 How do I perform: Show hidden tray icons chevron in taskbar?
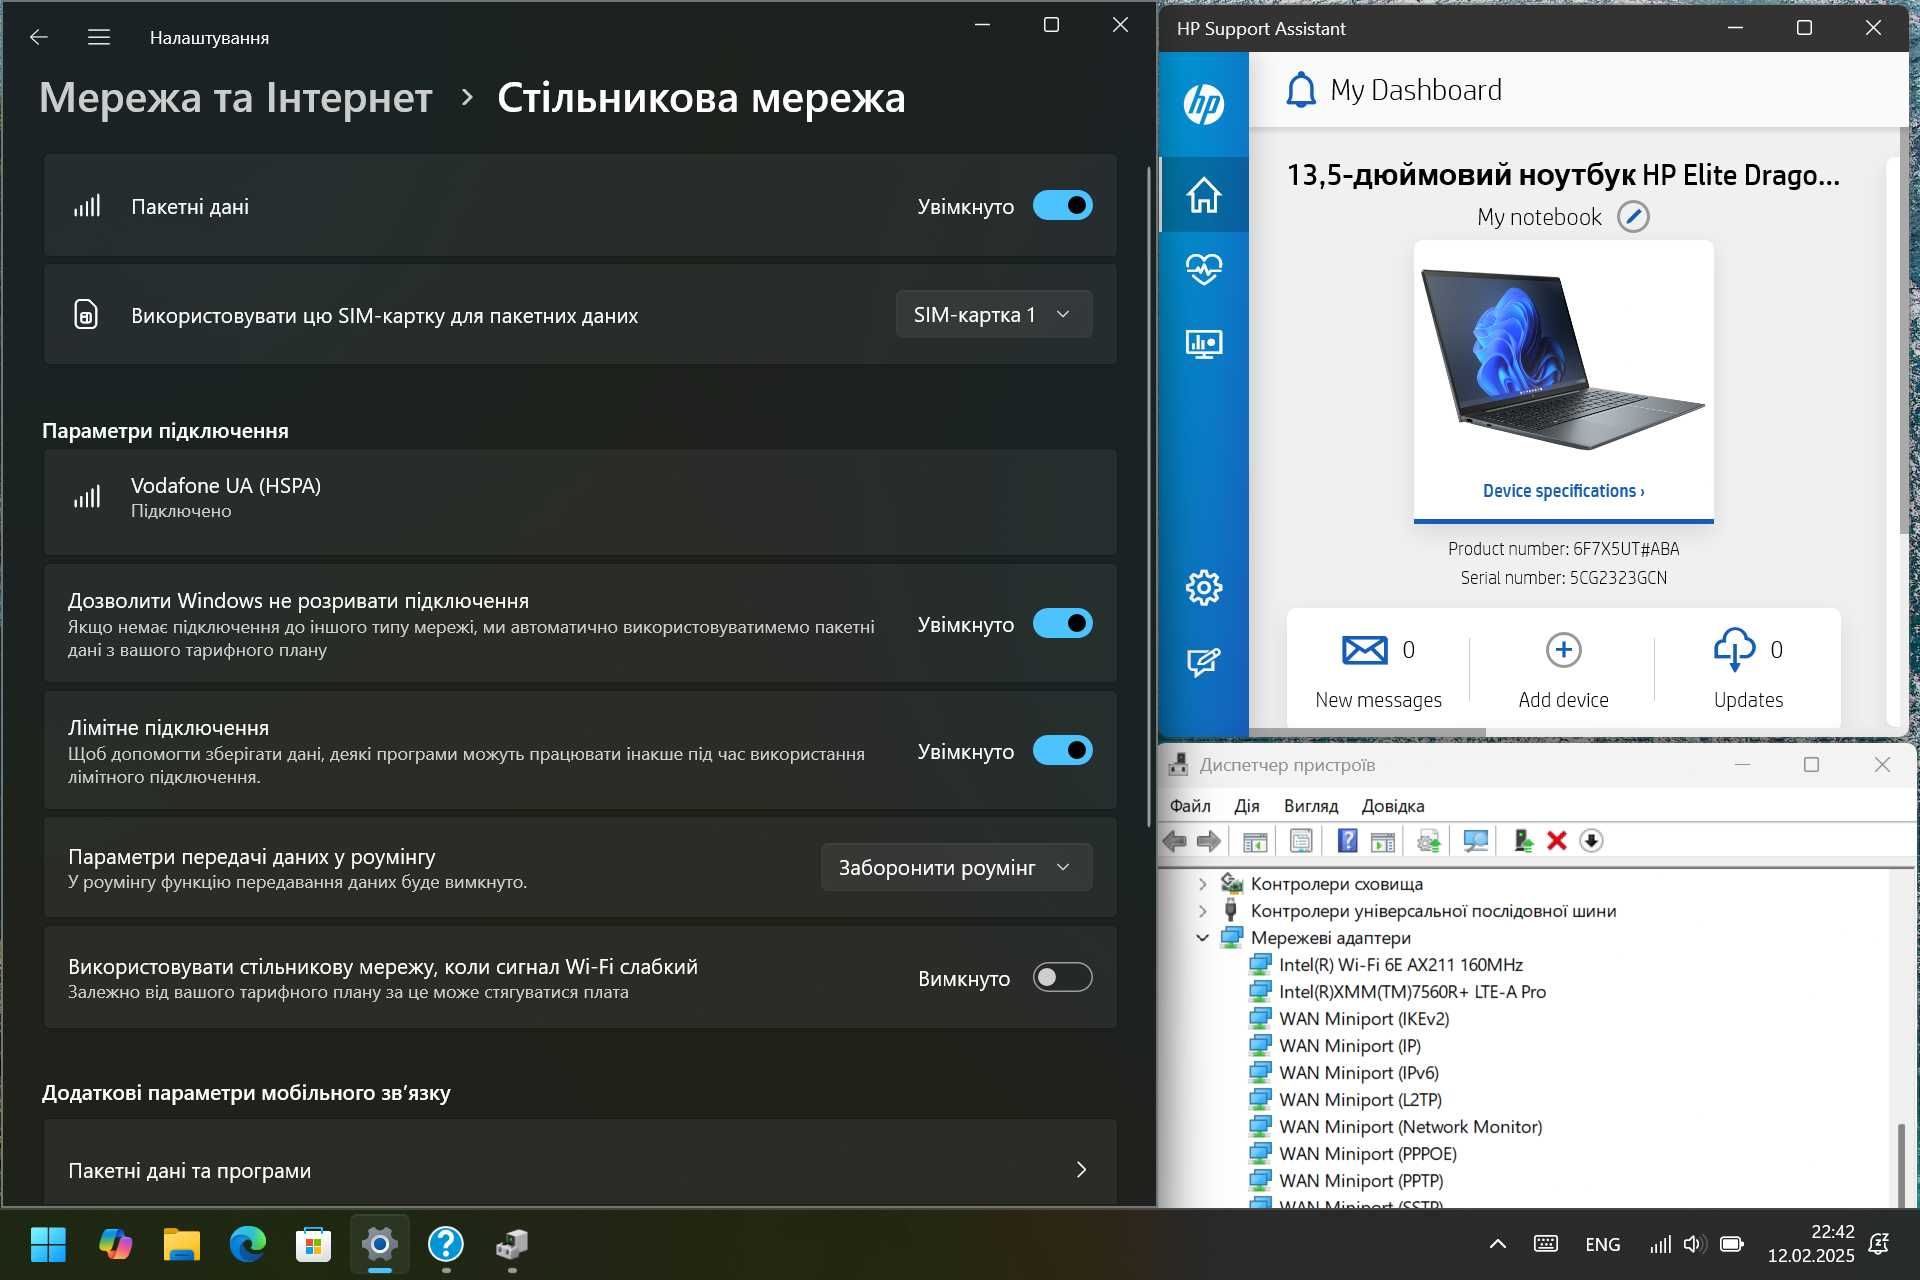pos(1497,1244)
